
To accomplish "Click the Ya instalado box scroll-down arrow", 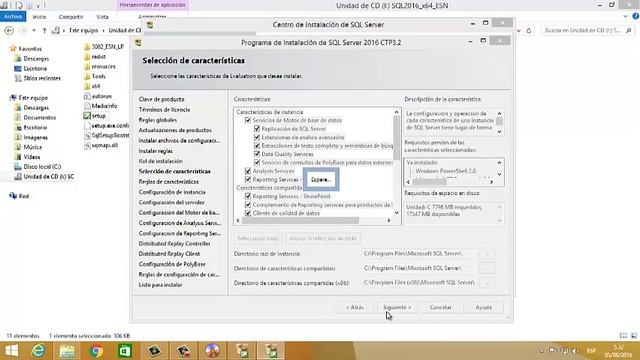I will click(x=499, y=174).
